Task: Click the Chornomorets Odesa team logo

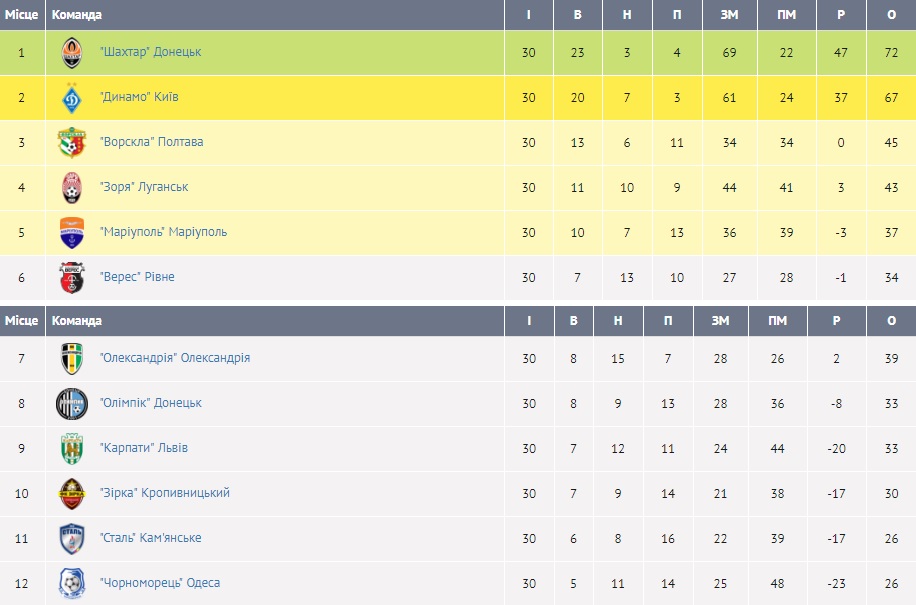Action: [x=72, y=583]
